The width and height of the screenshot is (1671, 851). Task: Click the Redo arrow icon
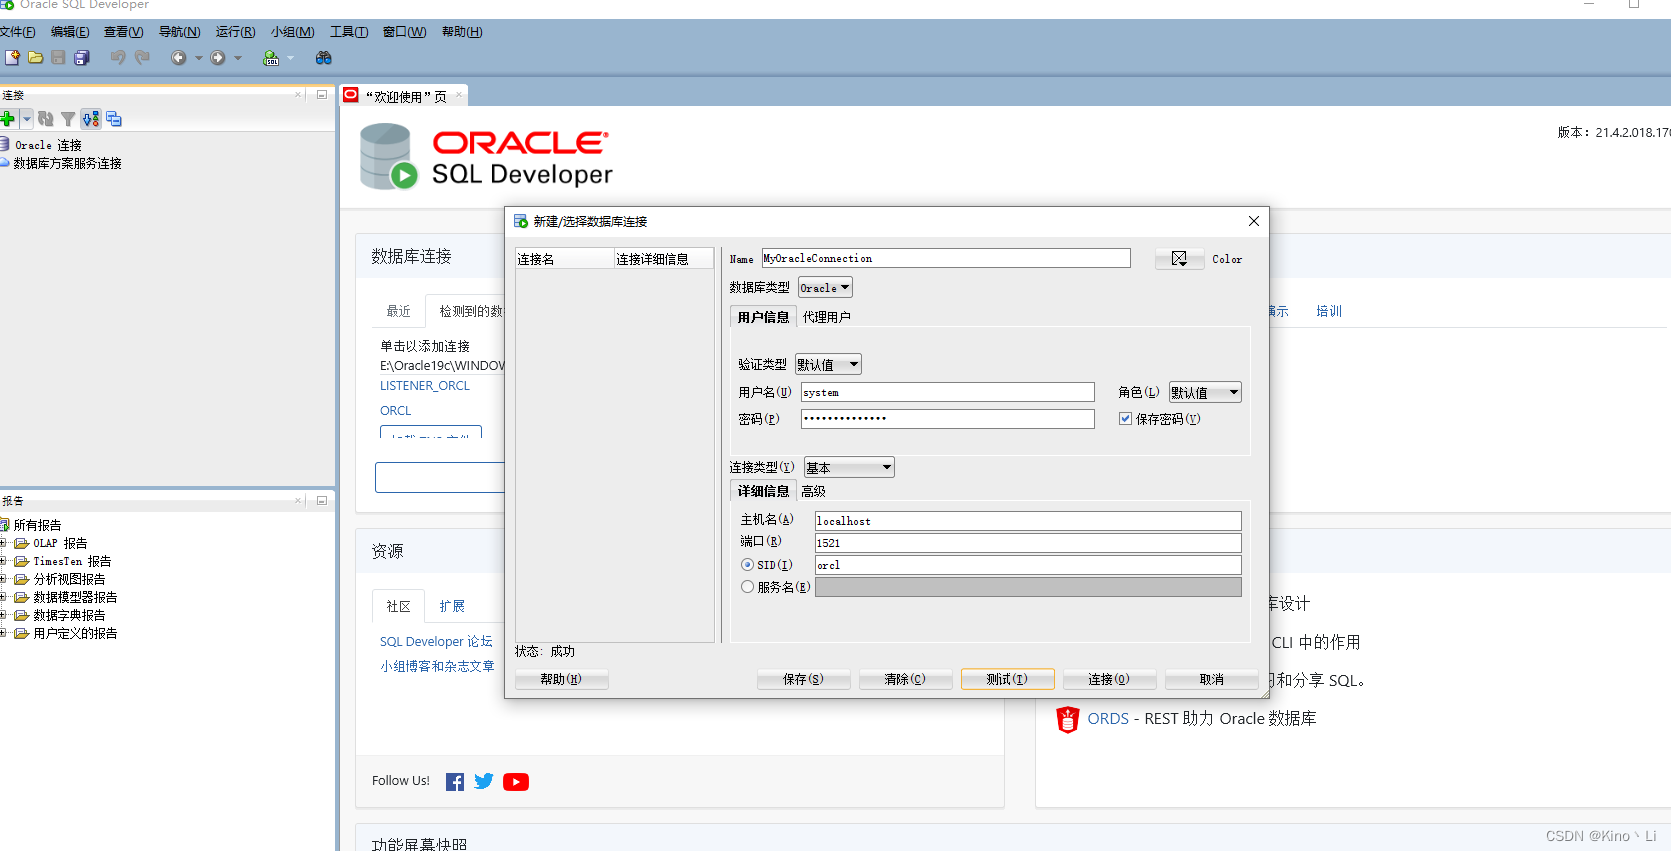[x=142, y=58]
